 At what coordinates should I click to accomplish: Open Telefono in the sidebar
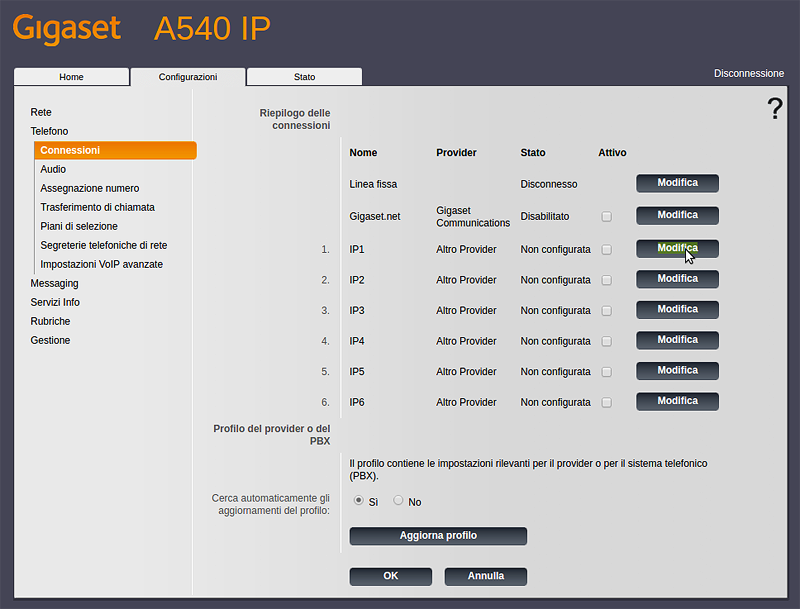tap(49, 131)
